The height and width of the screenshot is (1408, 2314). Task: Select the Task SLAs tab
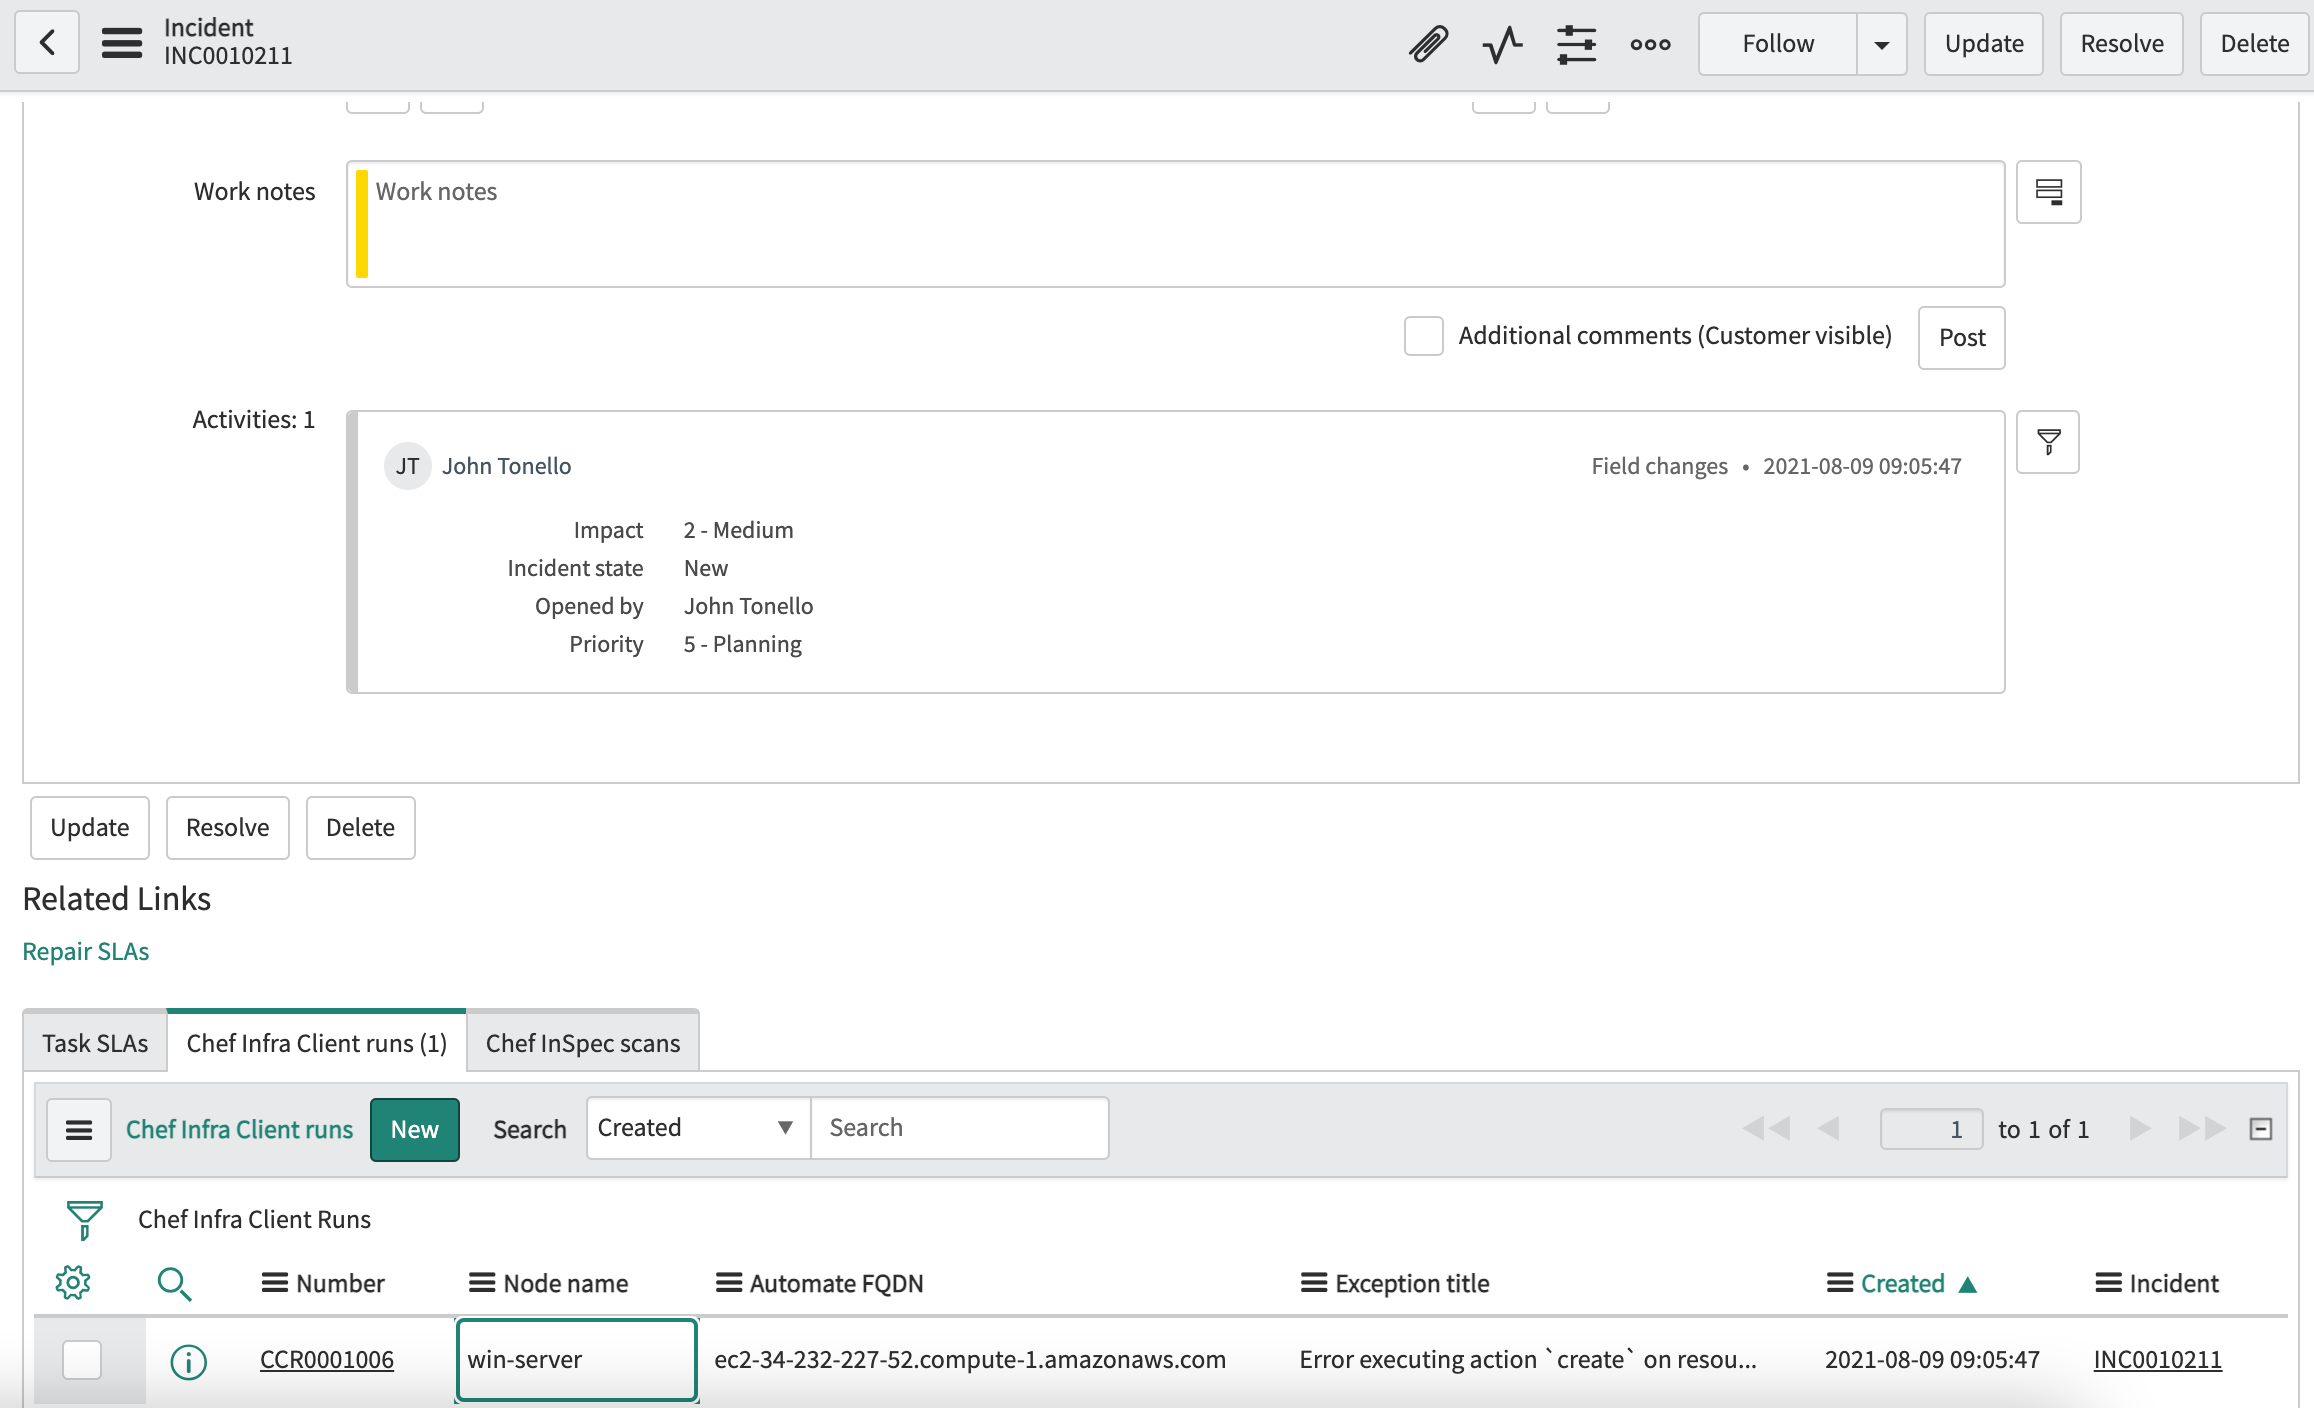93,1041
